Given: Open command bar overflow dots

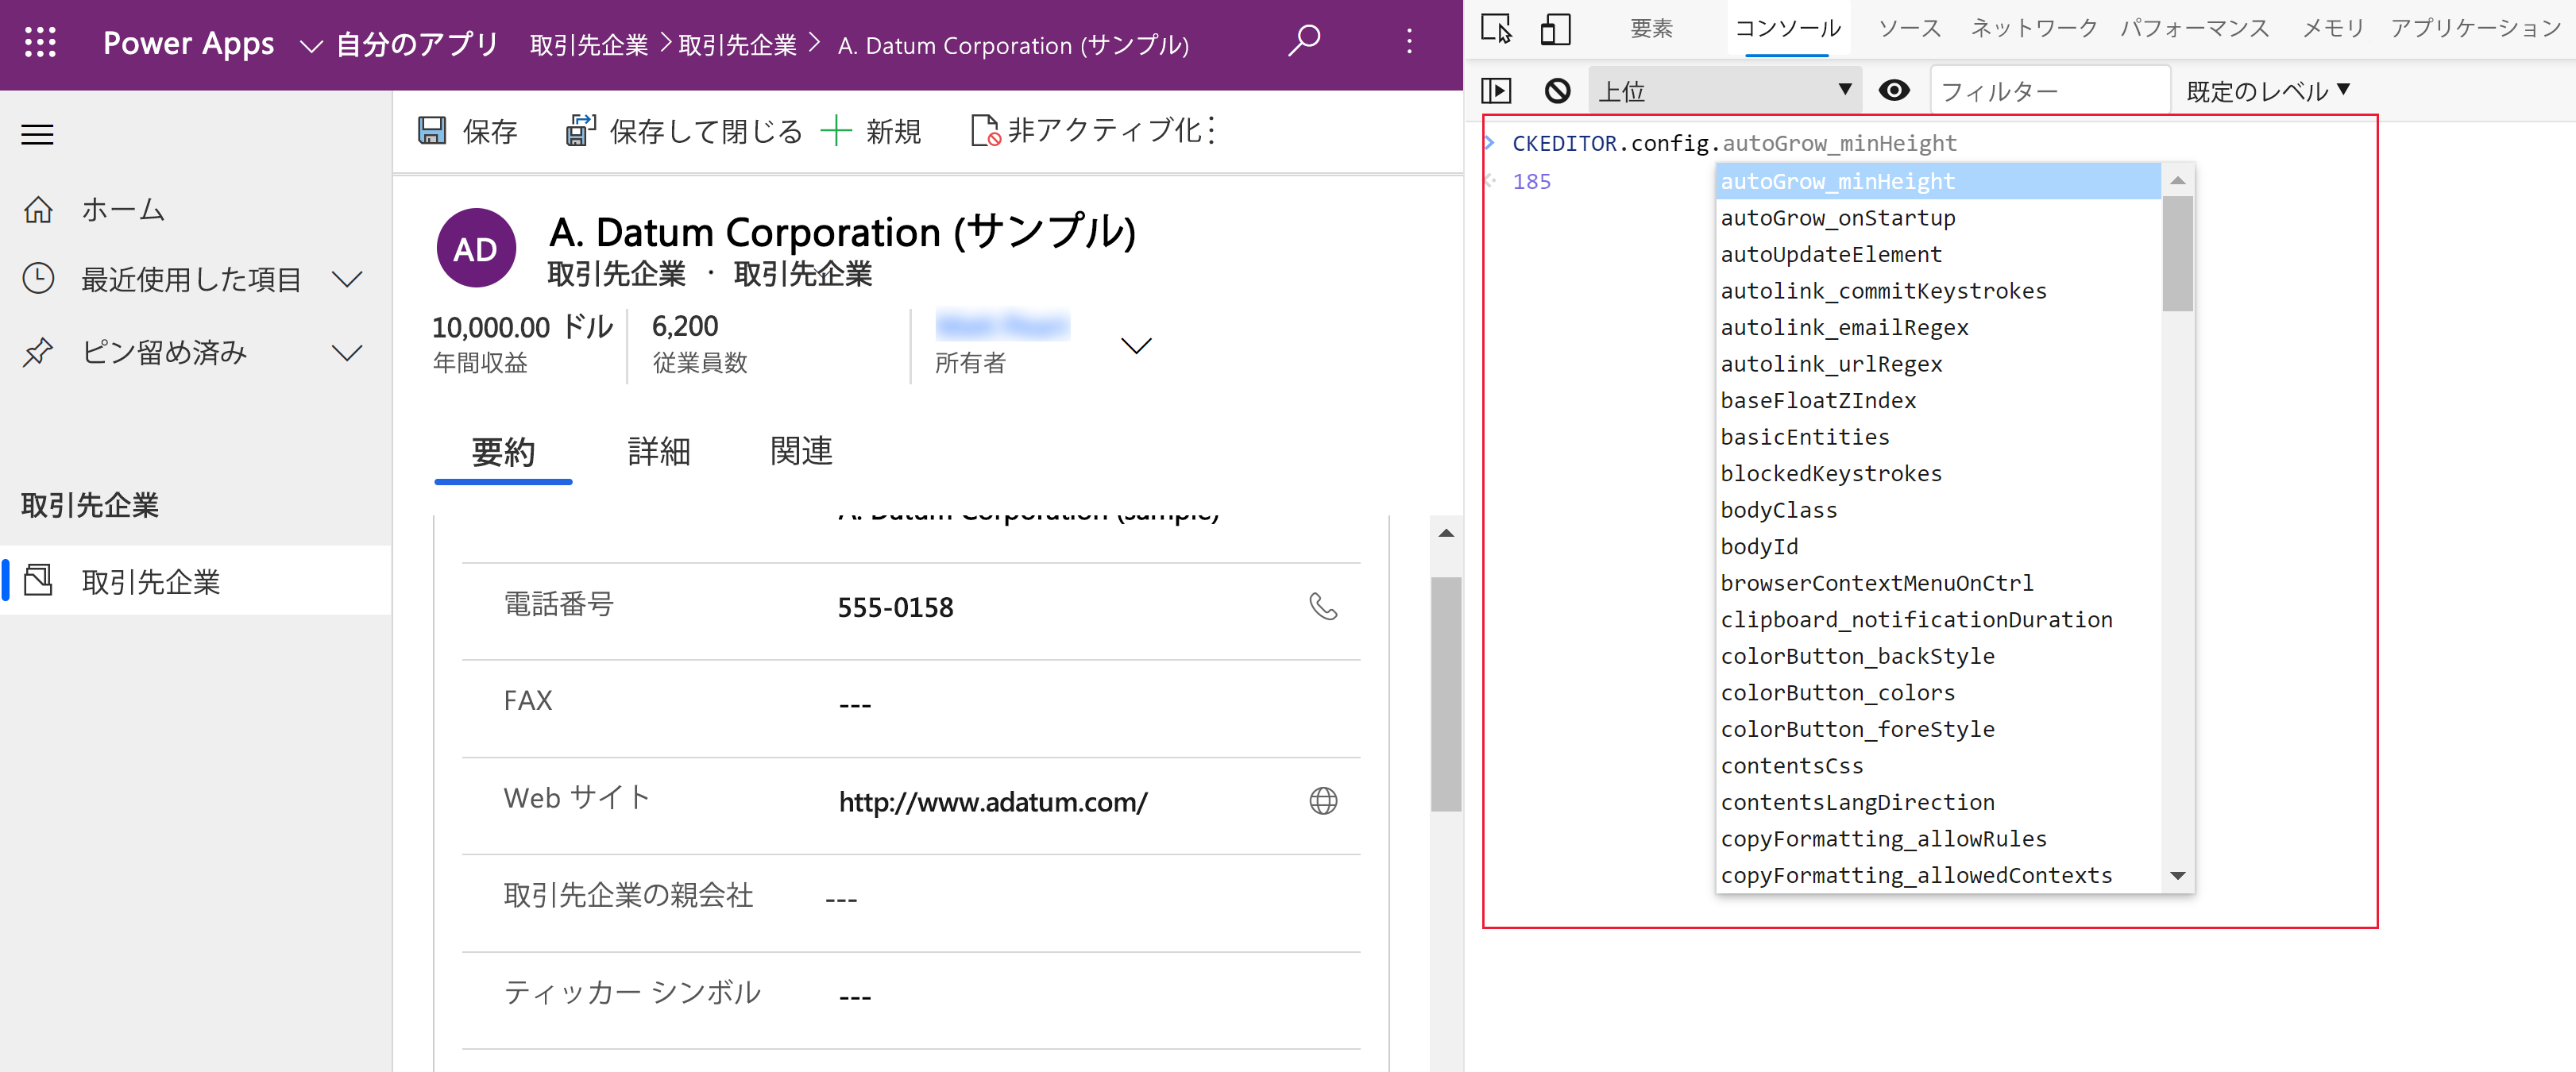Looking at the screenshot, I should (1211, 130).
